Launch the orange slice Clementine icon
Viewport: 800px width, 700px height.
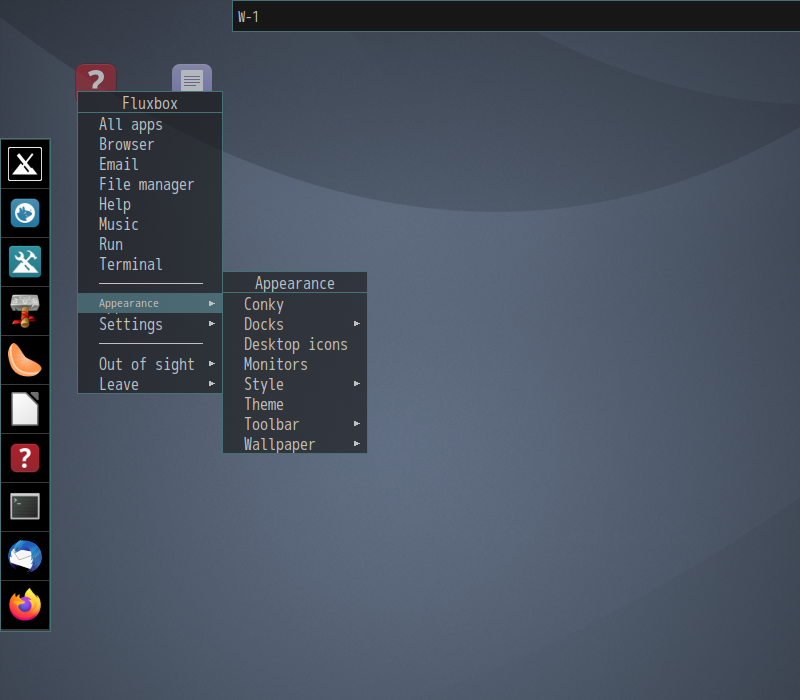[x=25, y=360]
